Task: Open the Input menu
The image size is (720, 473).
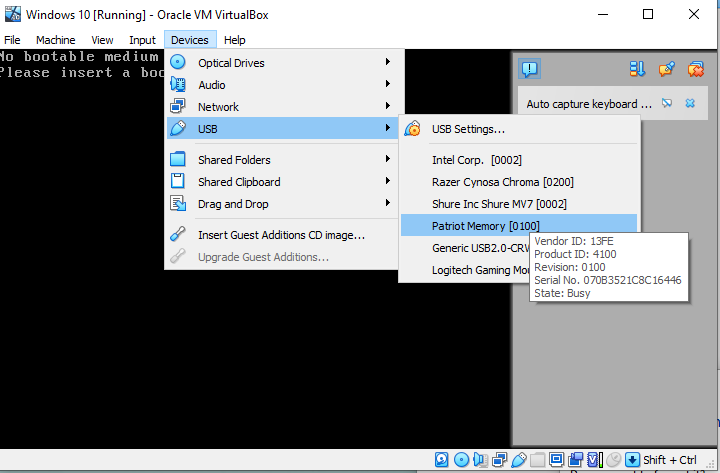Action: click(x=142, y=40)
